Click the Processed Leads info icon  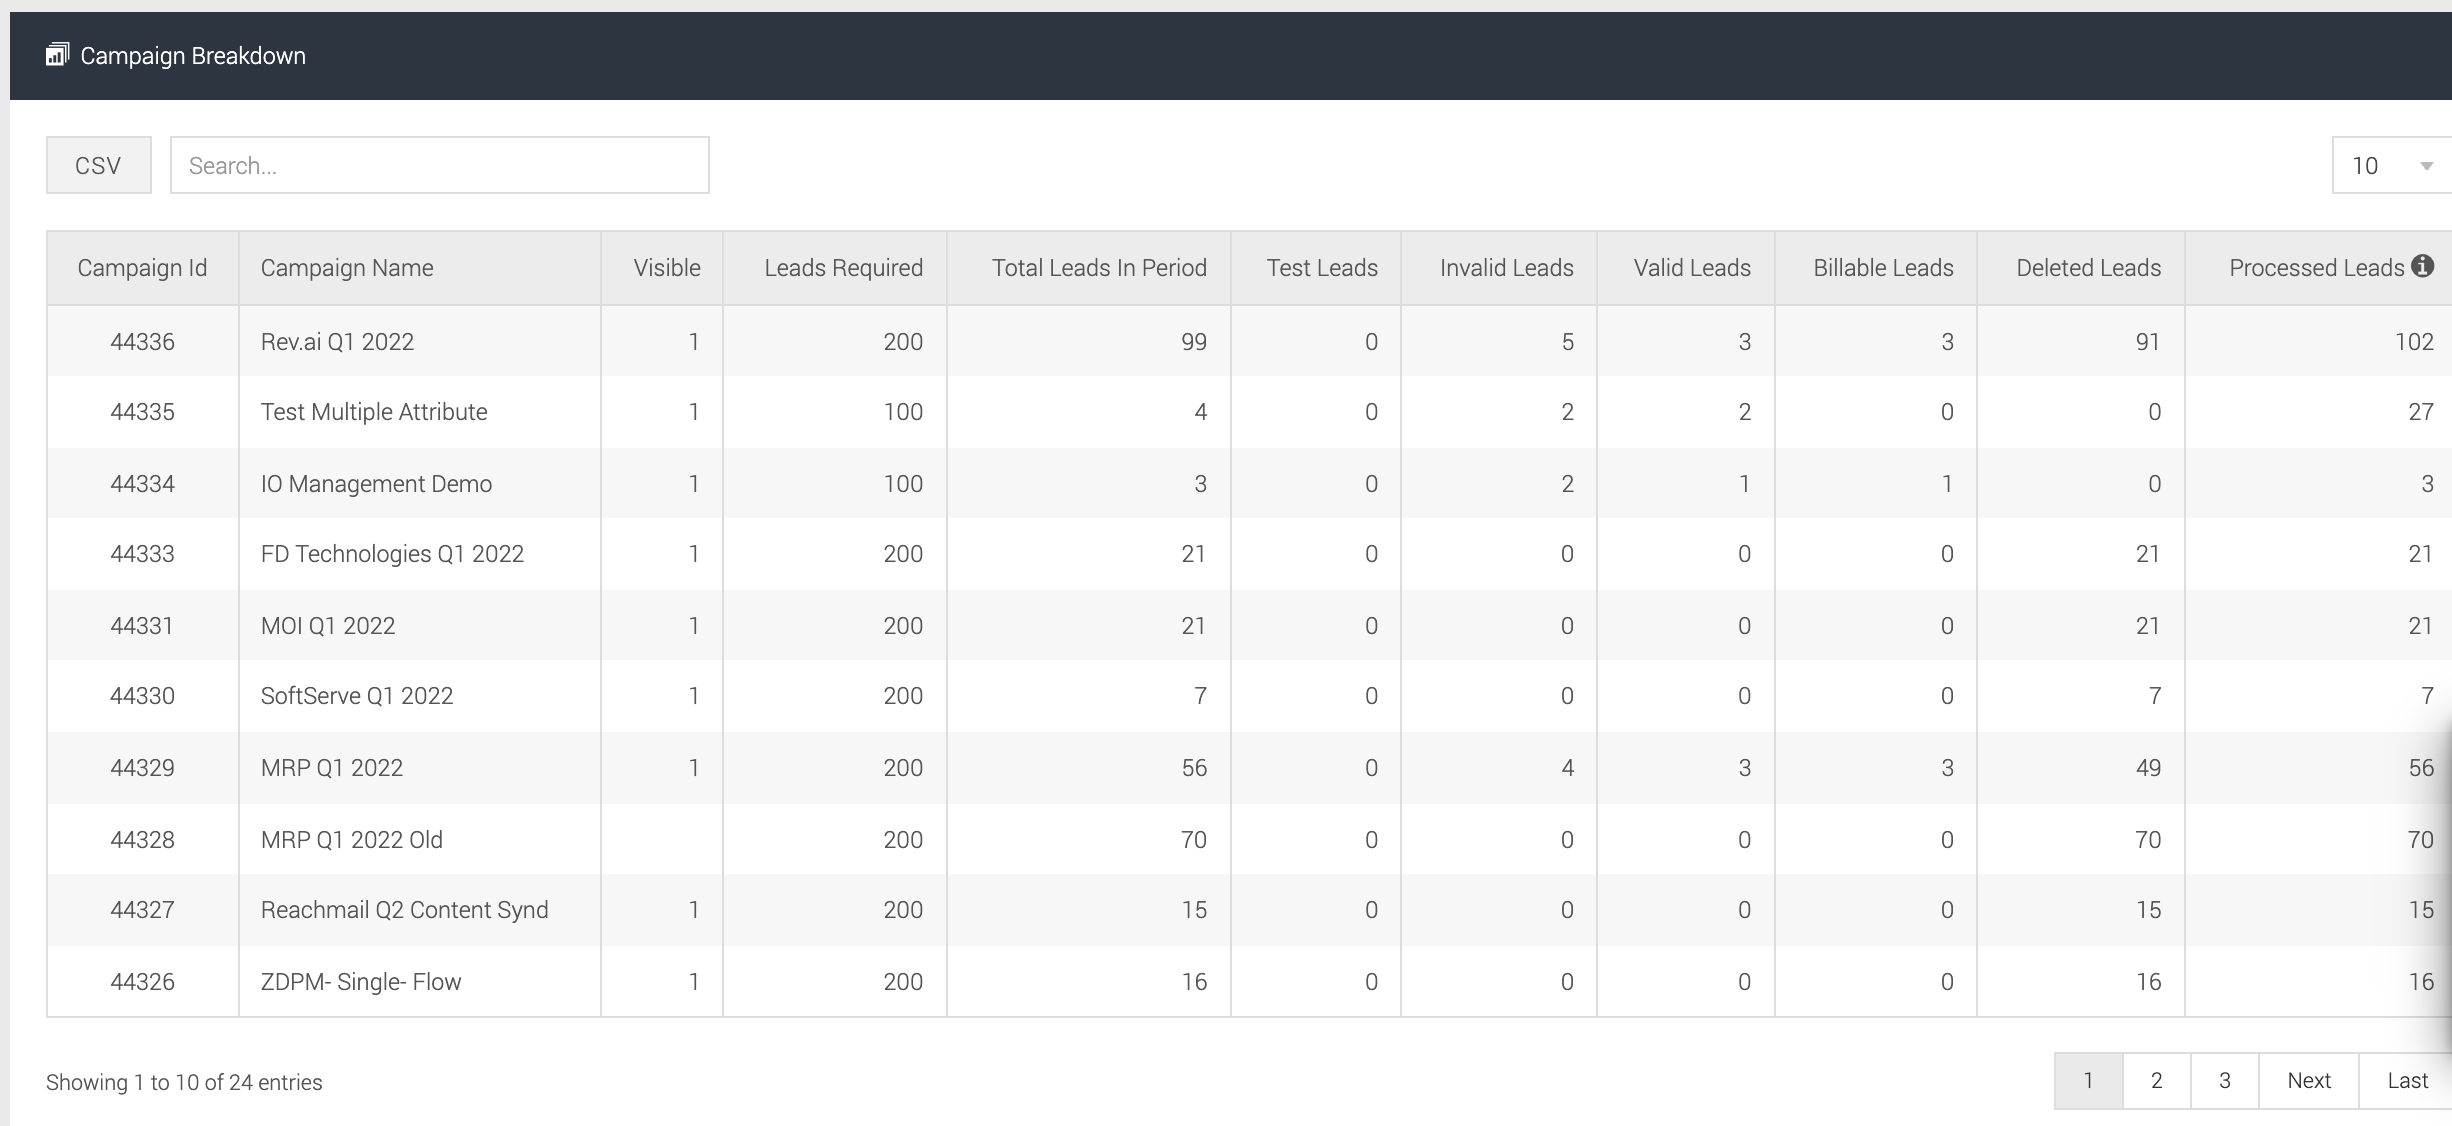[x=2422, y=266]
